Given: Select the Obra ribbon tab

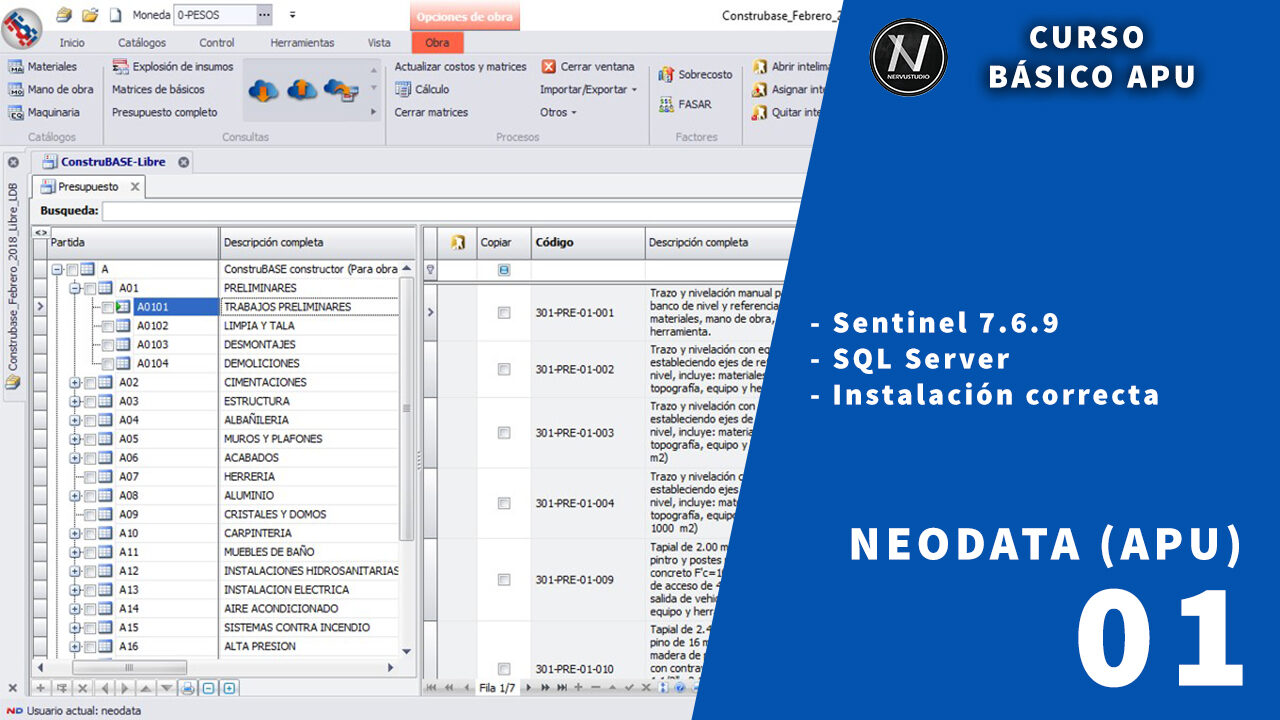Looking at the screenshot, I should [x=437, y=43].
